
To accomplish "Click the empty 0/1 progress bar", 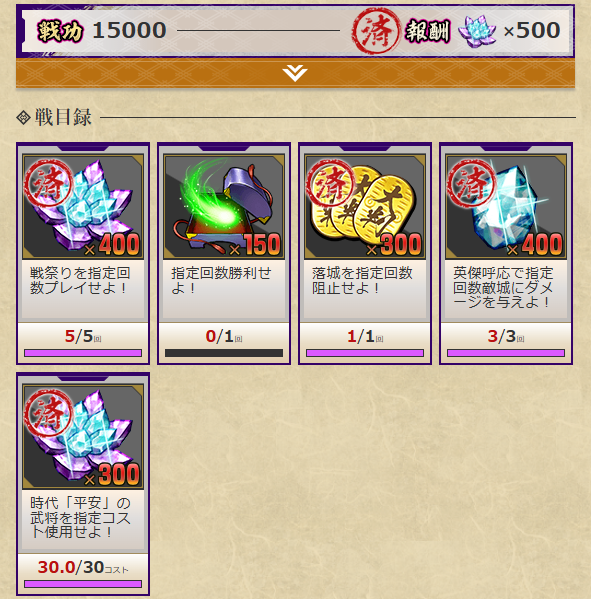I will pos(224,353).
